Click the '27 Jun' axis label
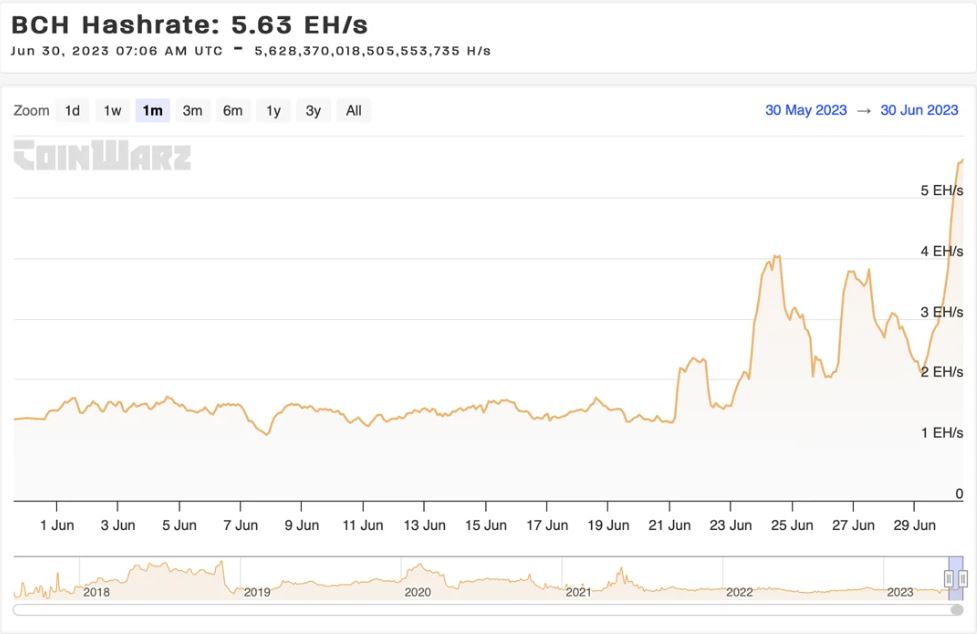 pos(853,526)
